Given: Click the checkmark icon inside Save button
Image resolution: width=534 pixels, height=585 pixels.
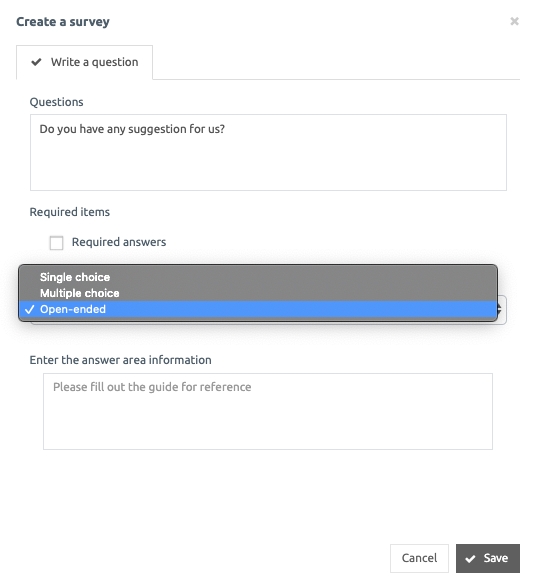Looking at the screenshot, I should (470, 559).
